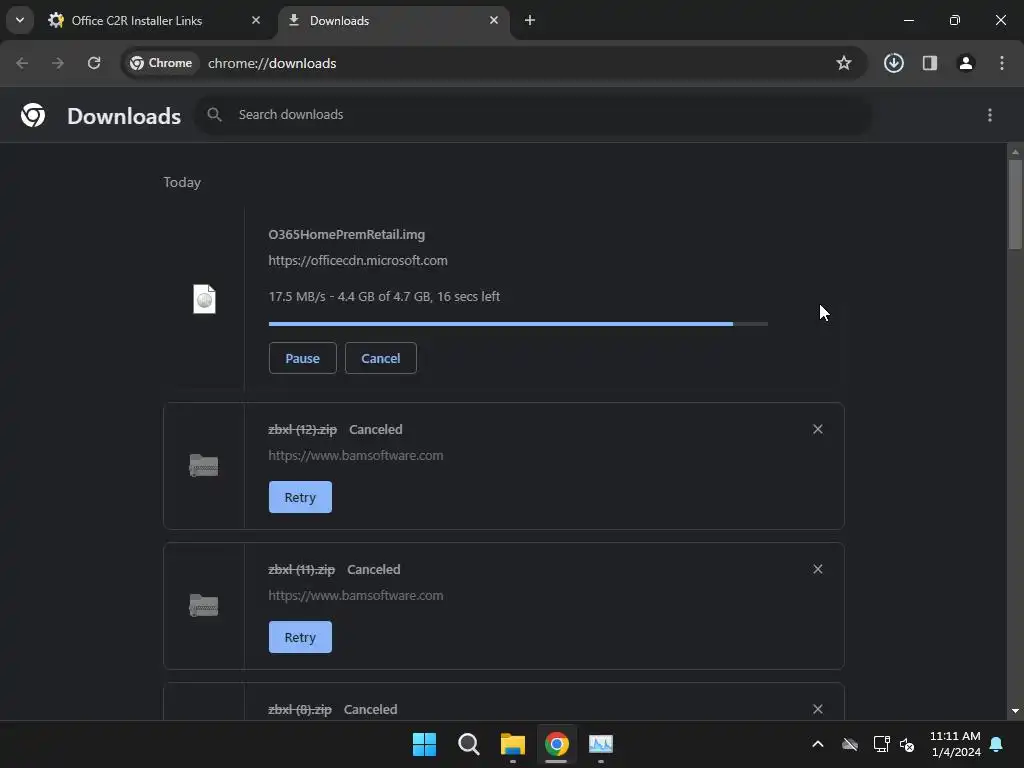This screenshot has width=1024, height=768.
Task: Open the profile avatar menu
Action: 966,63
